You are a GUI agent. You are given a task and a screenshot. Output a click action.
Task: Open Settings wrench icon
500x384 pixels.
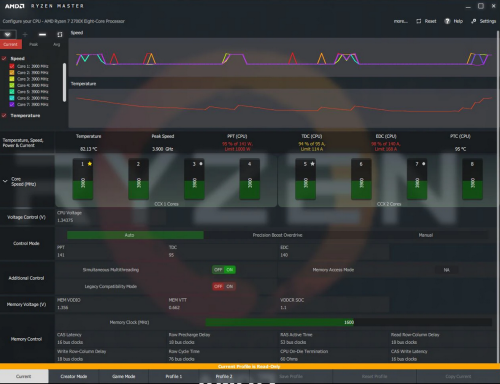[x=474, y=21]
